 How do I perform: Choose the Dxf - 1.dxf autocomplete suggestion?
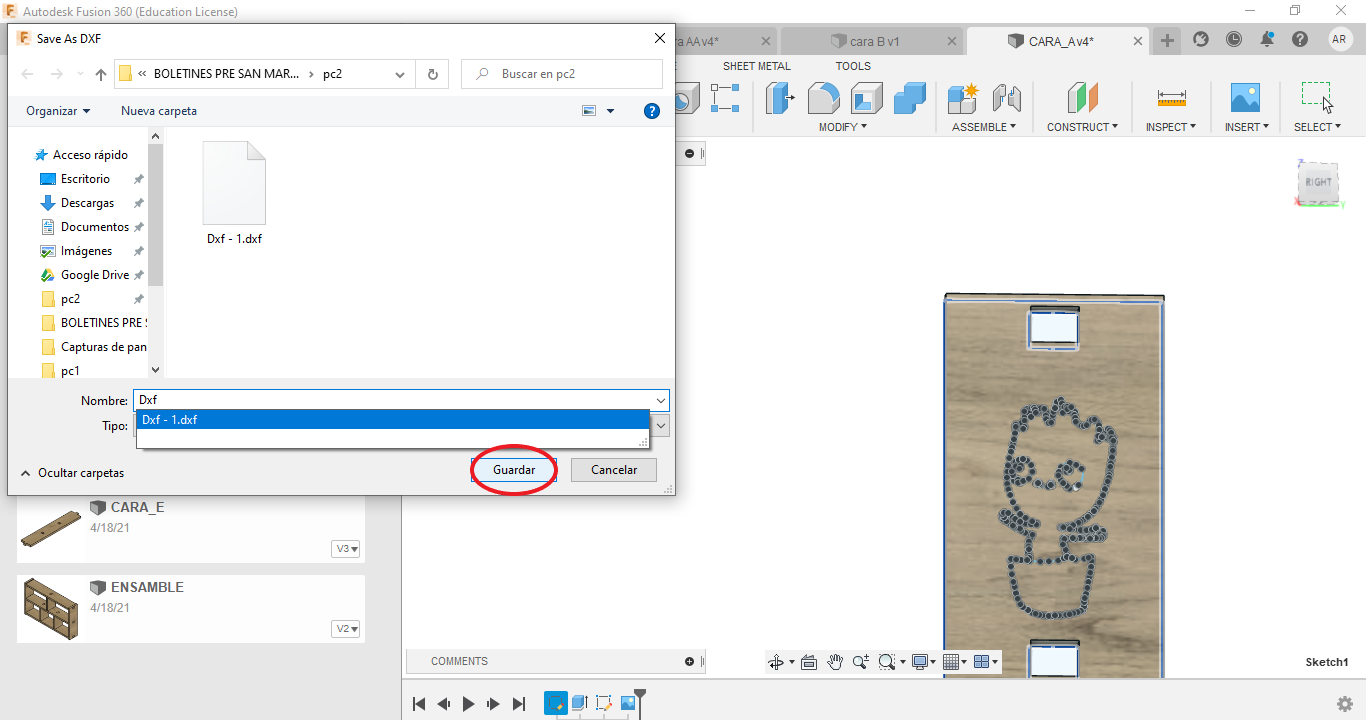point(393,420)
